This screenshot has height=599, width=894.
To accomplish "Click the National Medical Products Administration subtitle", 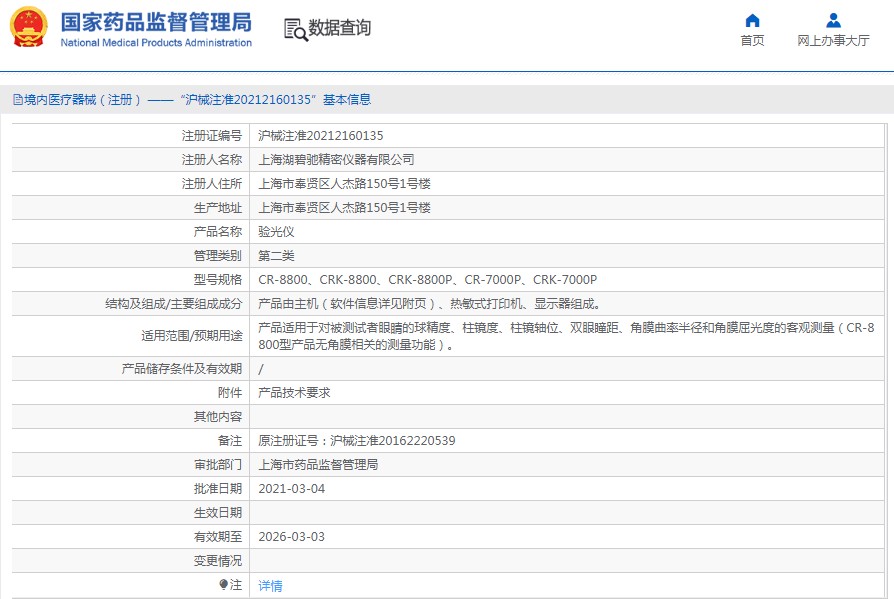I will [x=156, y=43].
